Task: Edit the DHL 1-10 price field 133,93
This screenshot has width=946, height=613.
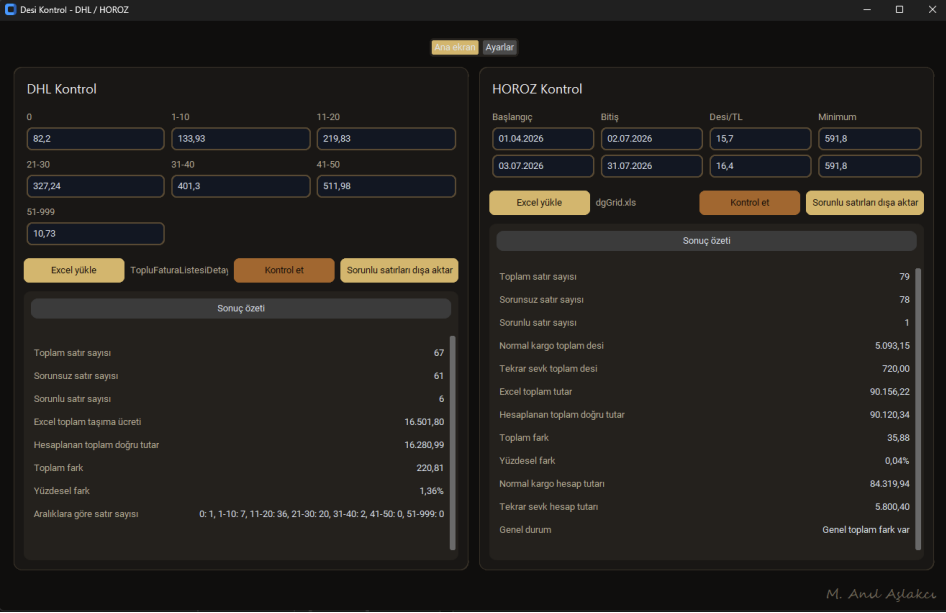Action: 241,139
